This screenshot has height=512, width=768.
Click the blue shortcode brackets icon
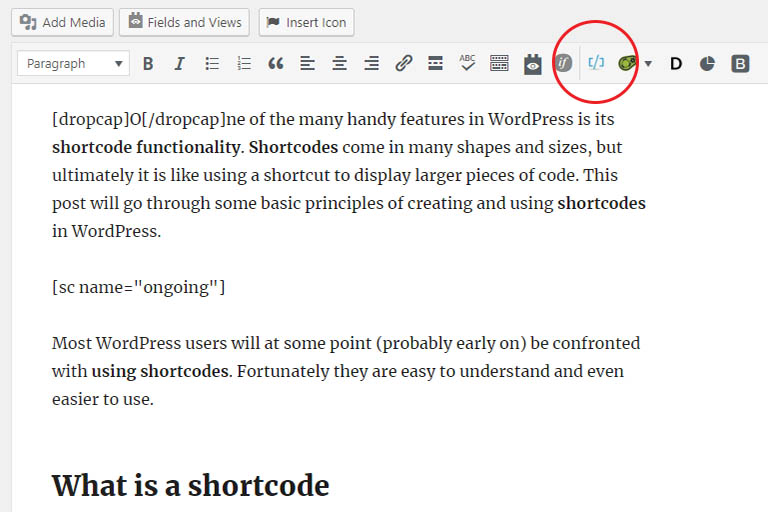(596, 63)
